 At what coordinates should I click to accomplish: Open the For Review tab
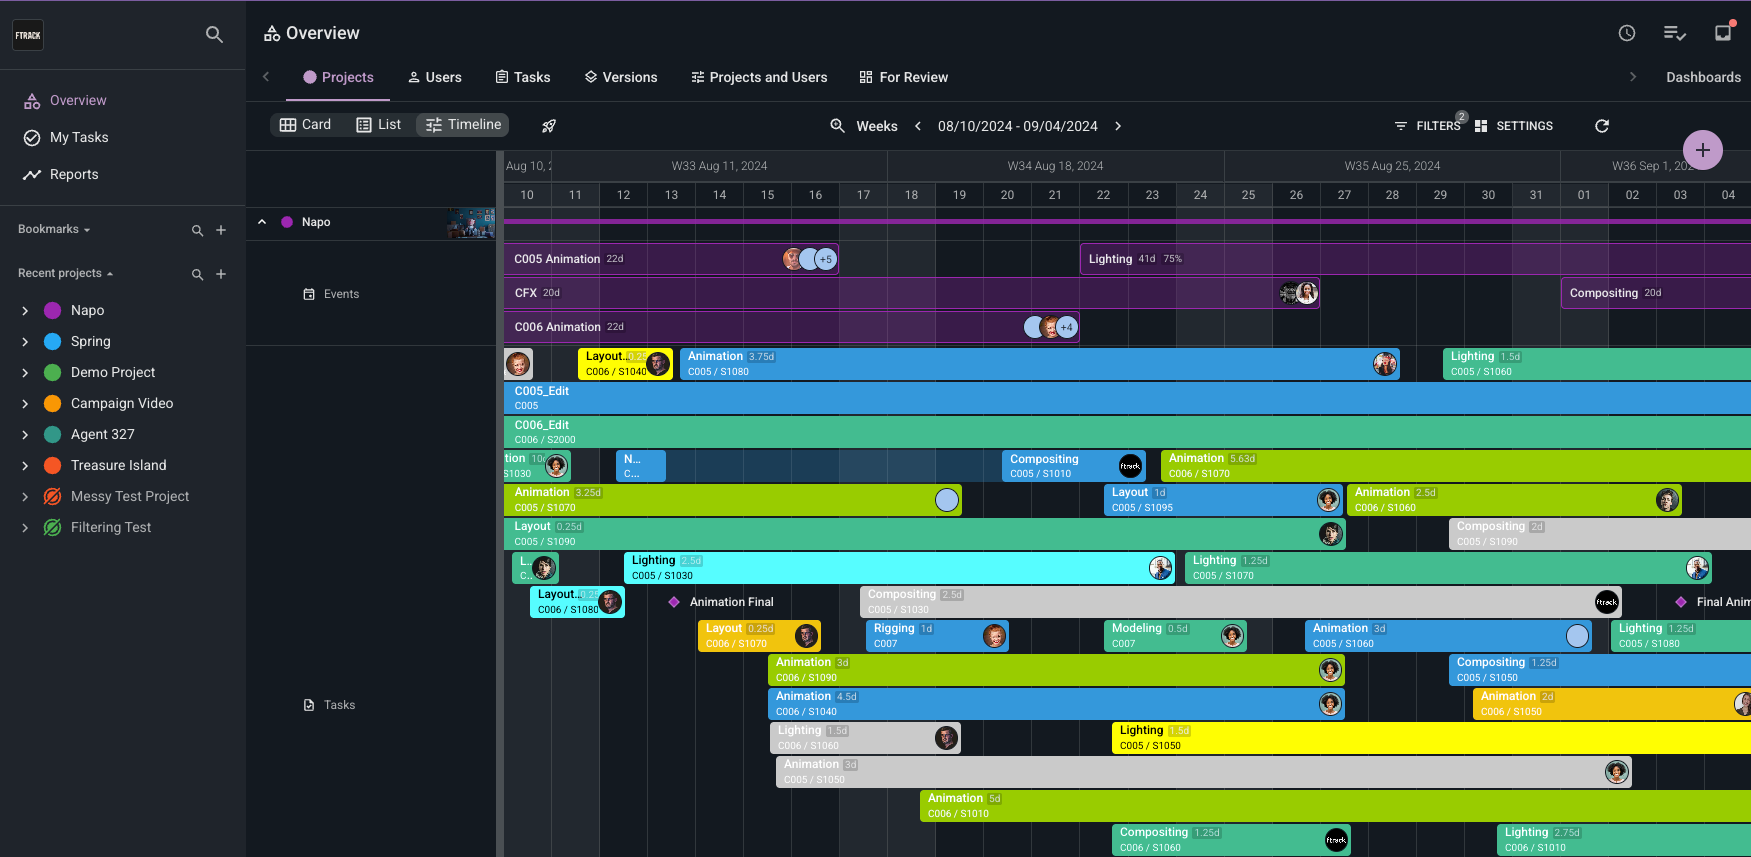904,77
